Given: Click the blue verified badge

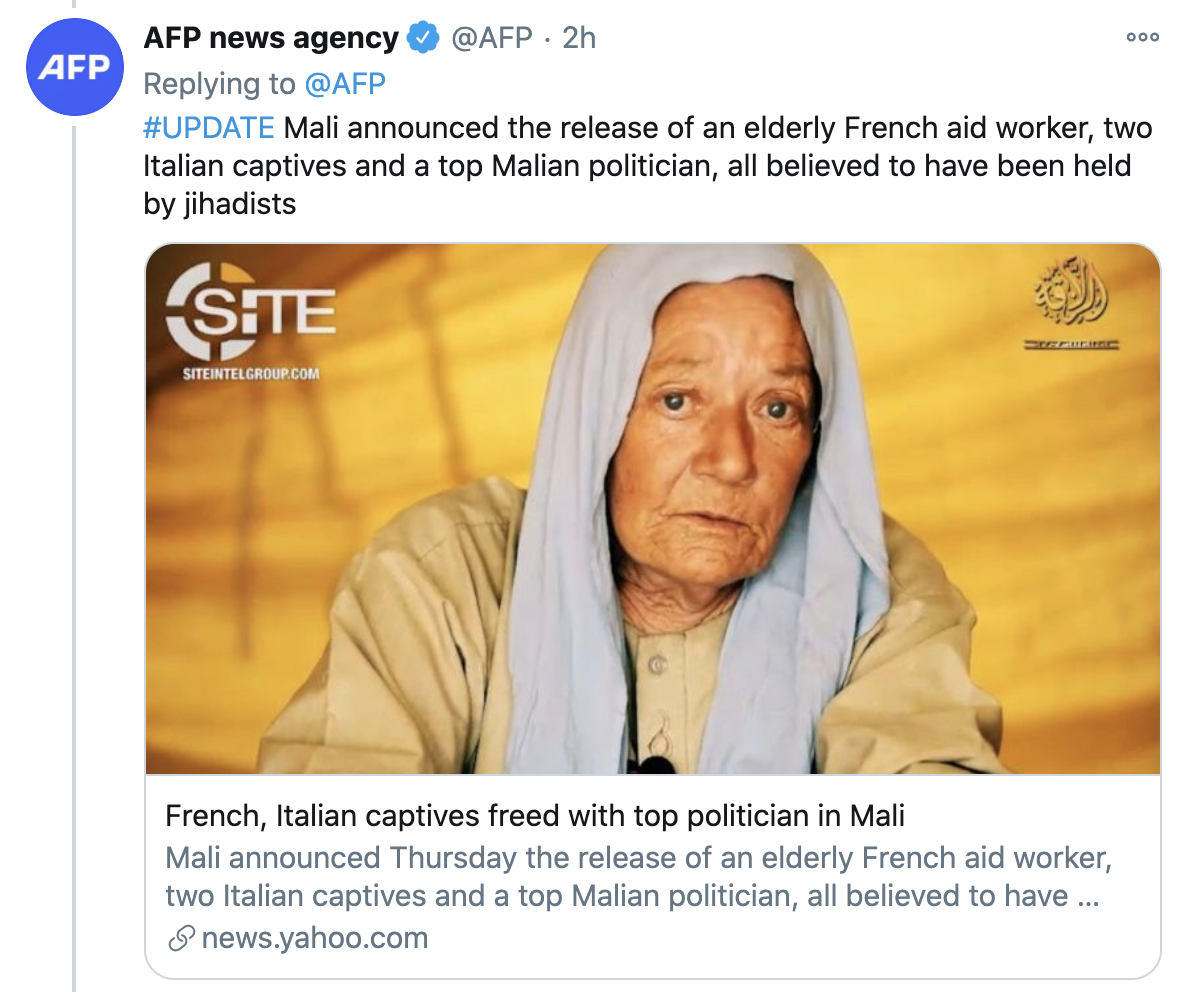Looking at the screenshot, I should 424,38.
